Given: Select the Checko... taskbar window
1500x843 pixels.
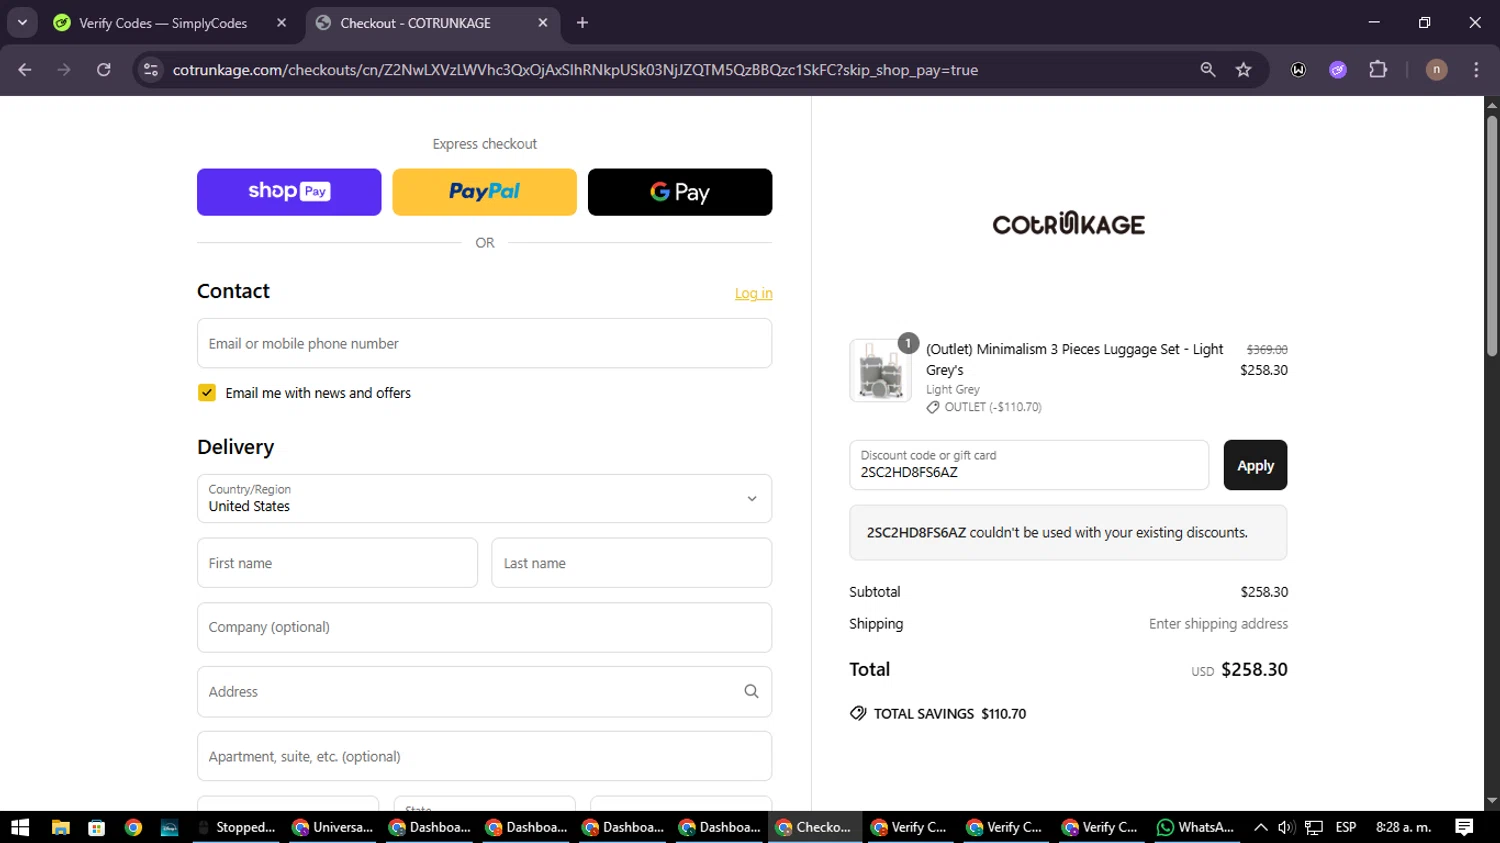Looking at the screenshot, I should click(815, 827).
